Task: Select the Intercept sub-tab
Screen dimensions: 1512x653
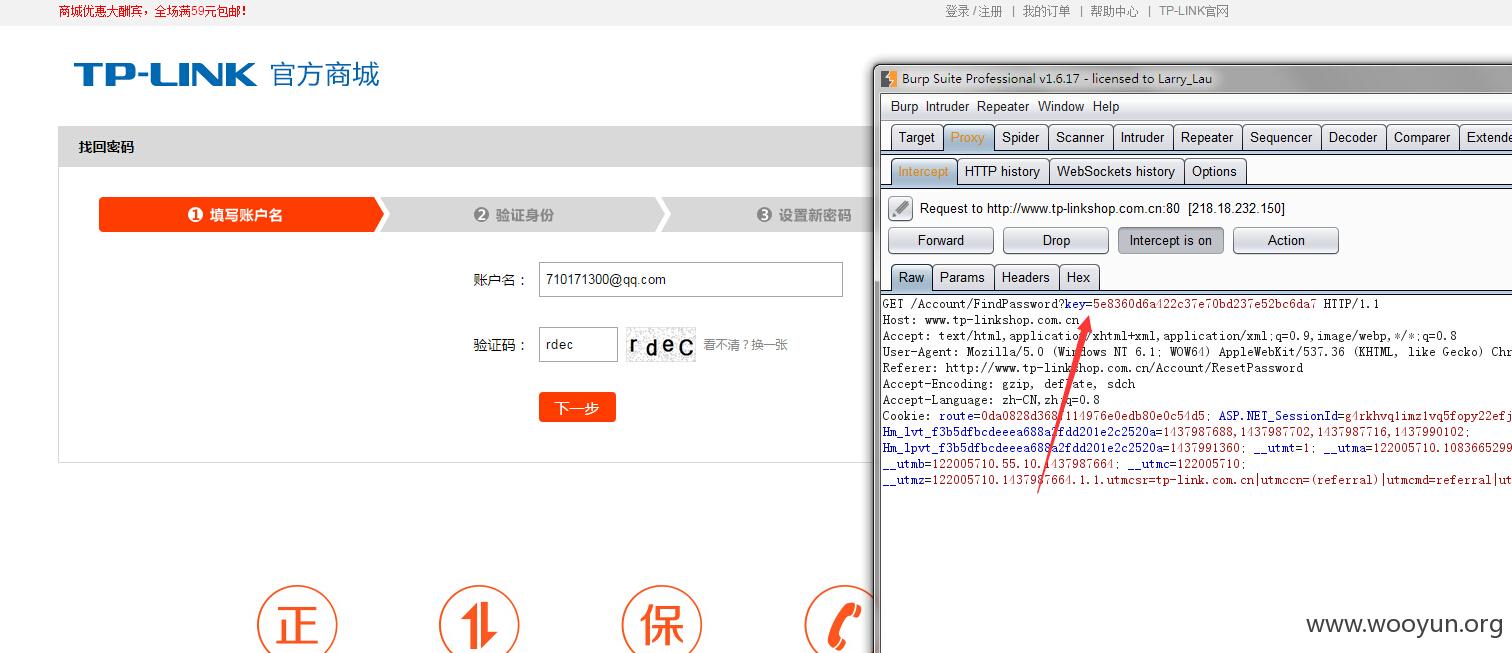Action: [923, 171]
